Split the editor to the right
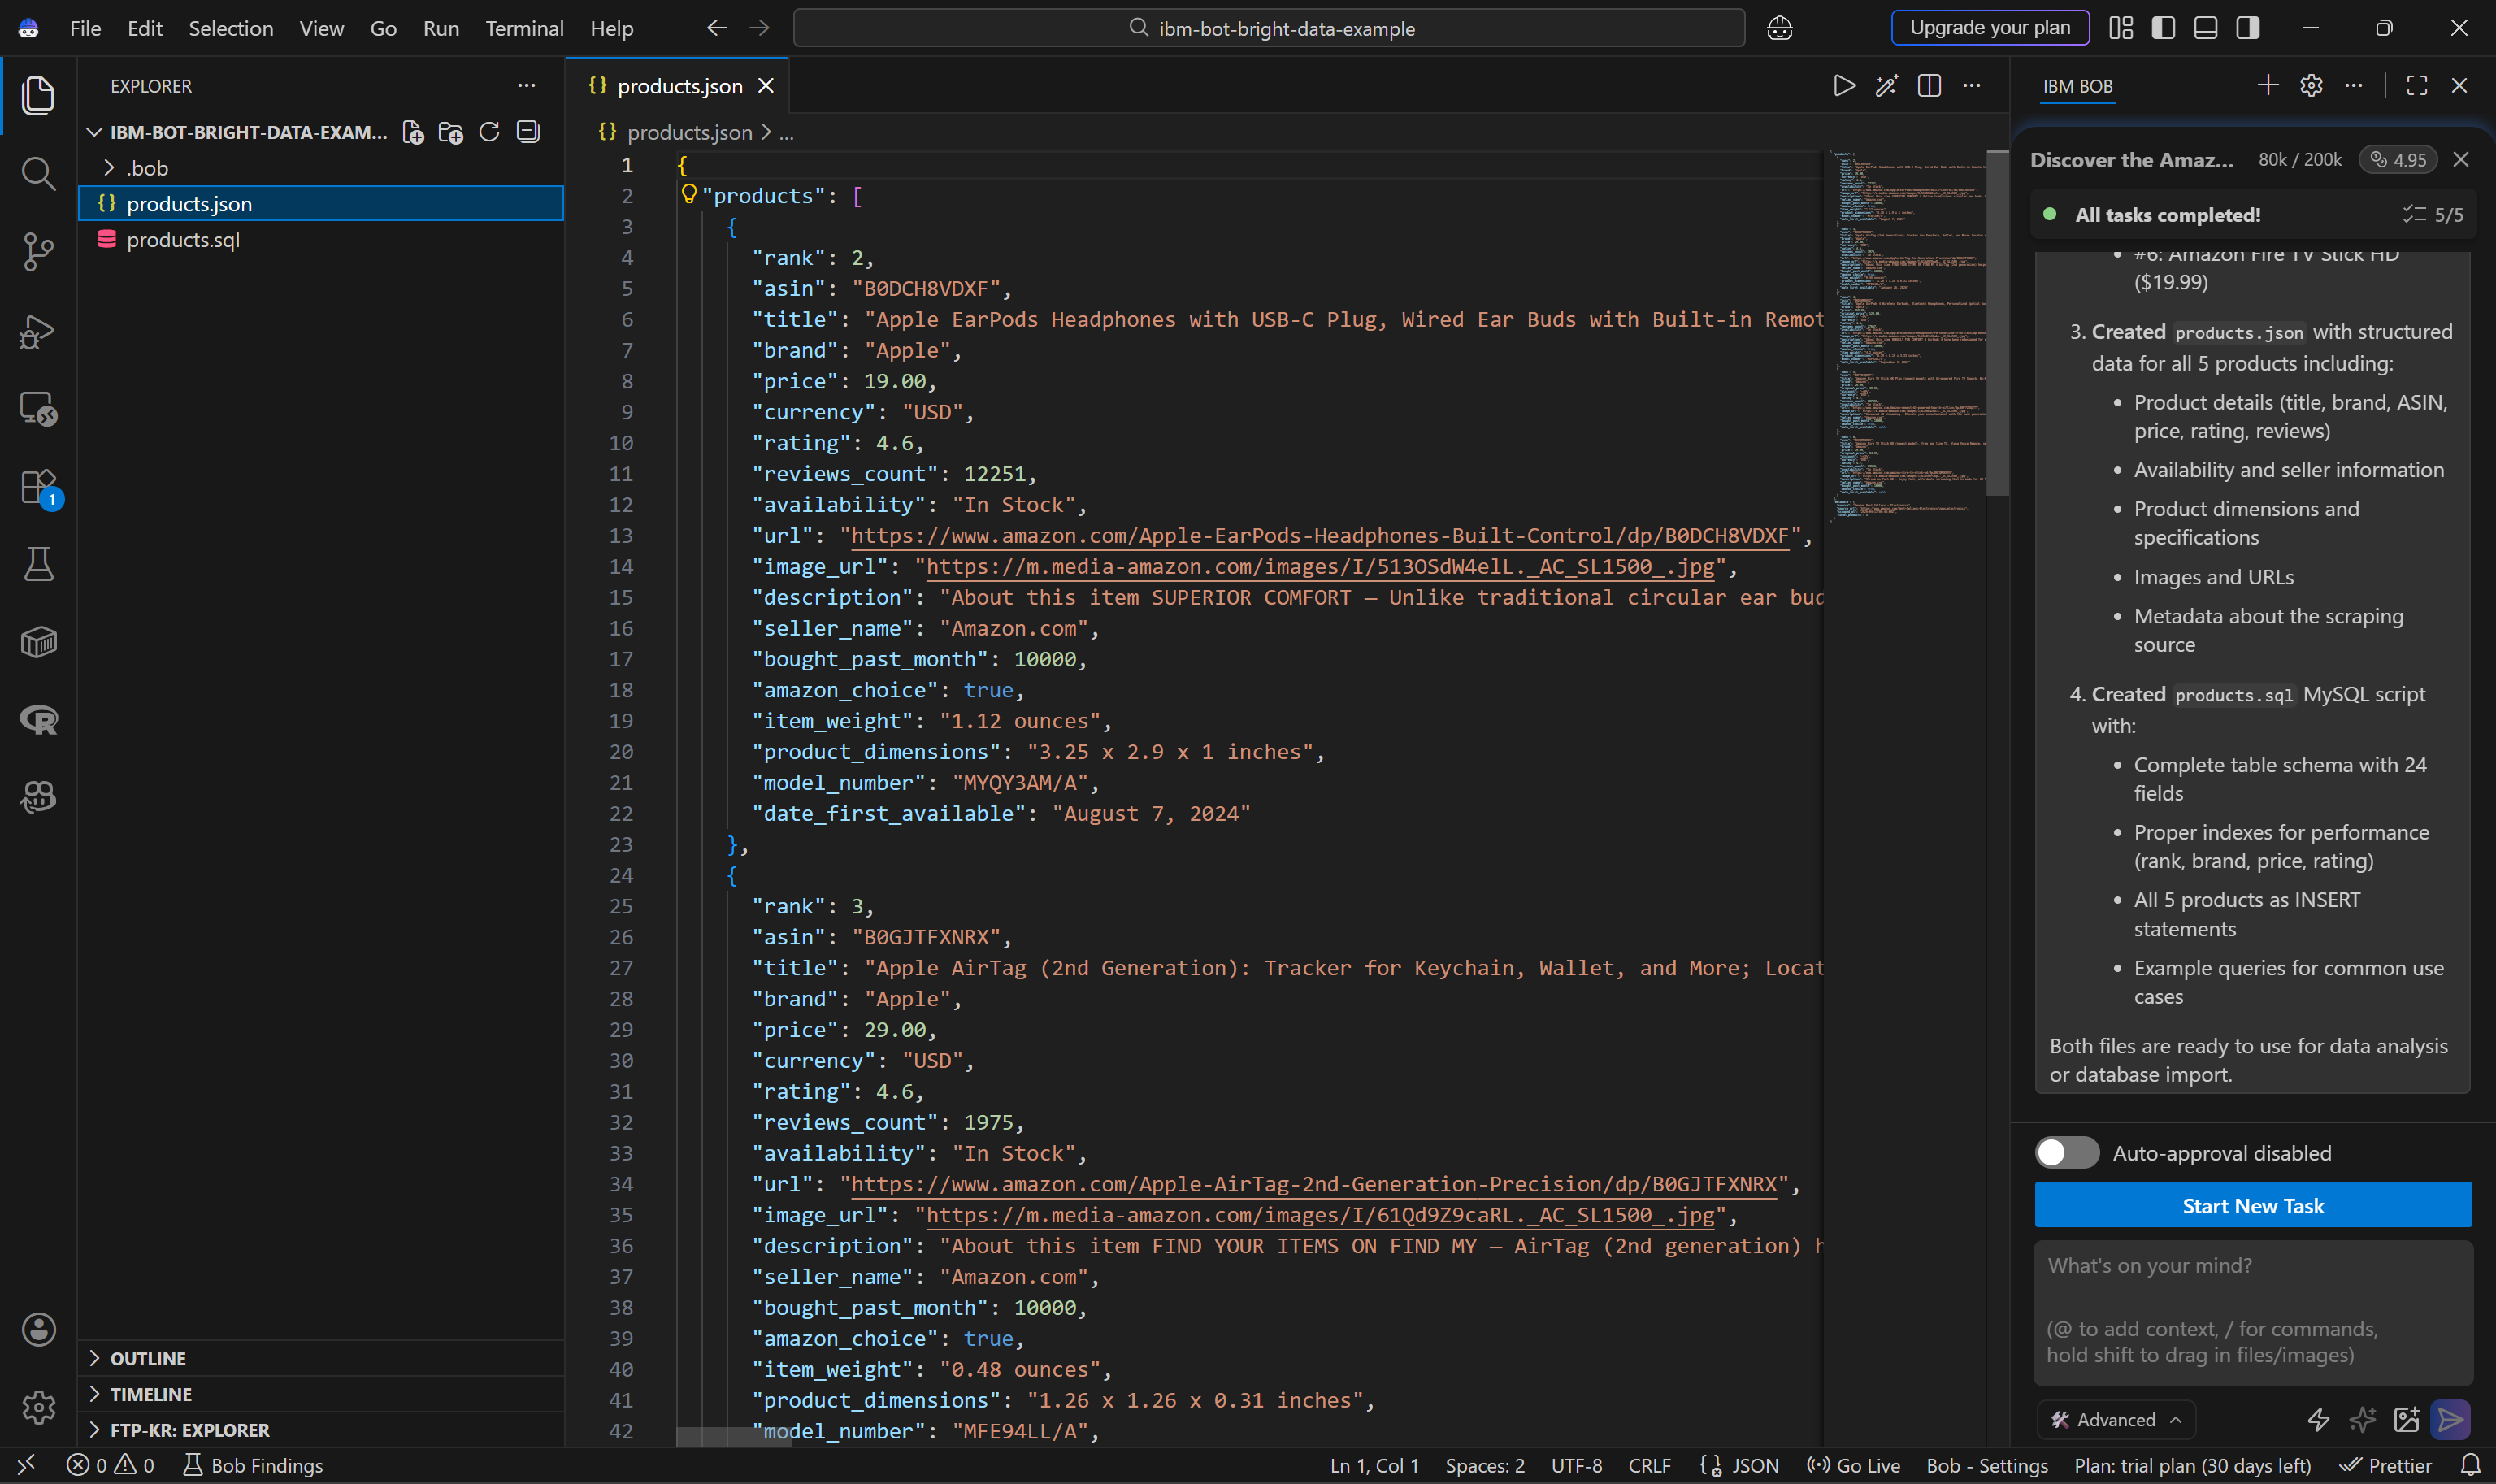2496x1484 pixels. coord(1929,86)
